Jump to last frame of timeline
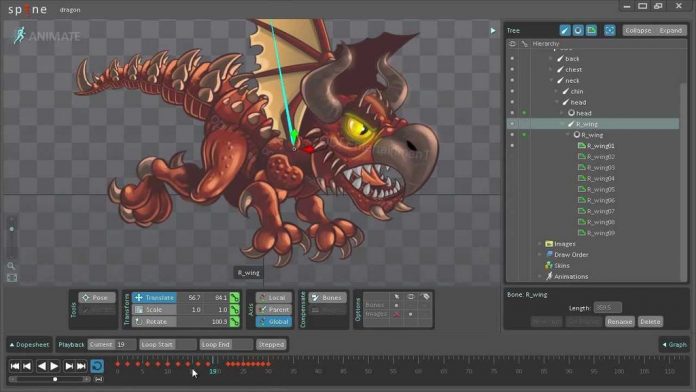Image resolution: width=696 pixels, height=392 pixels. (81, 366)
